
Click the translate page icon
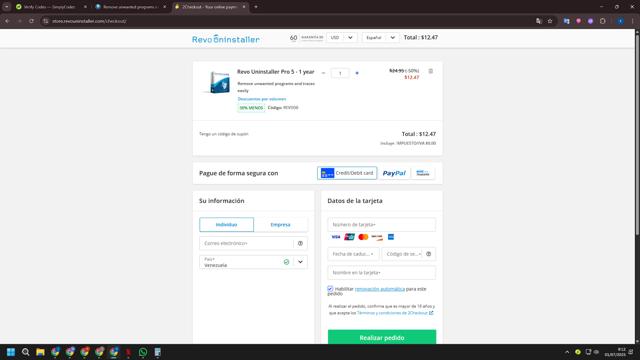(x=538, y=21)
